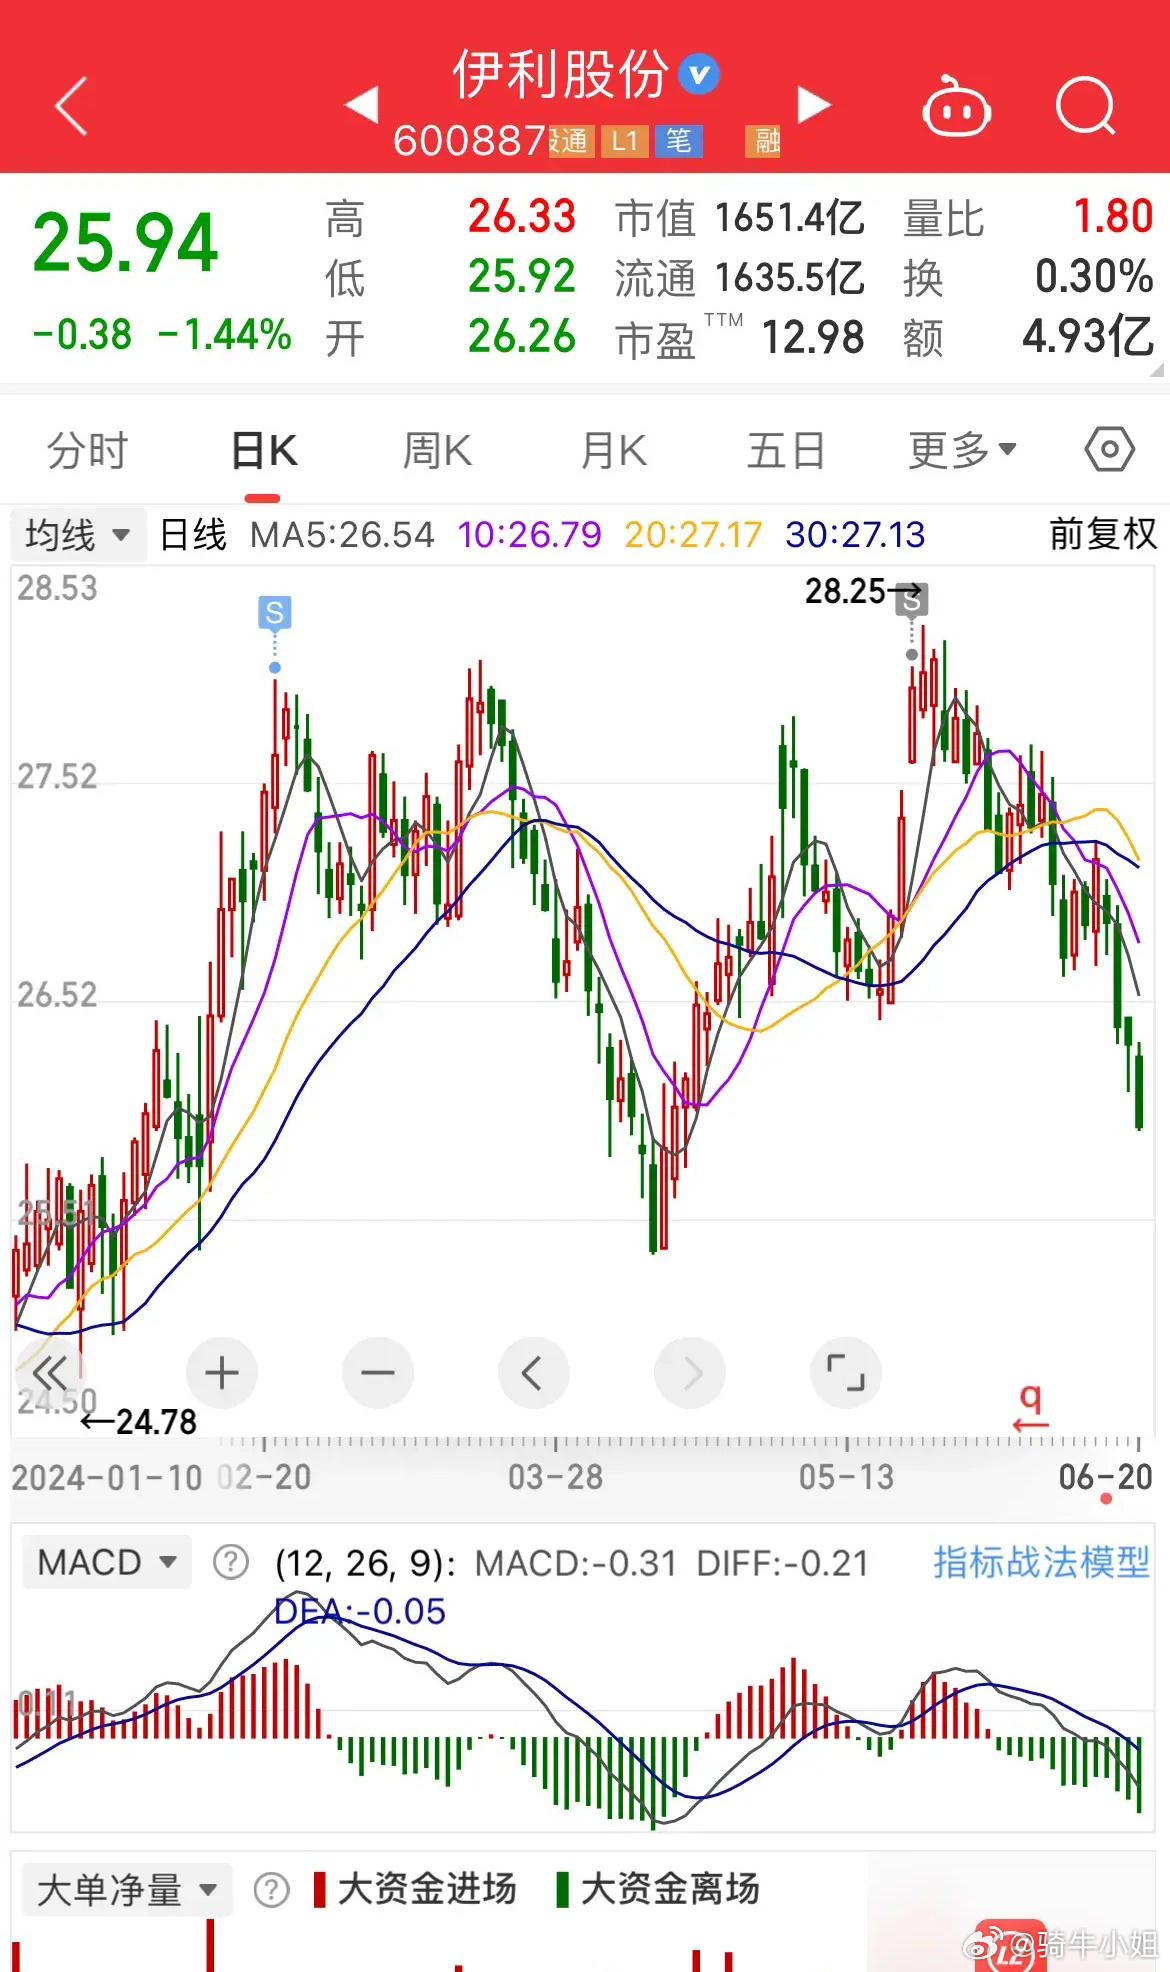Move chart right with the right chevron button
This screenshot has width=1170, height=1972.
(x=690, y=1372)
